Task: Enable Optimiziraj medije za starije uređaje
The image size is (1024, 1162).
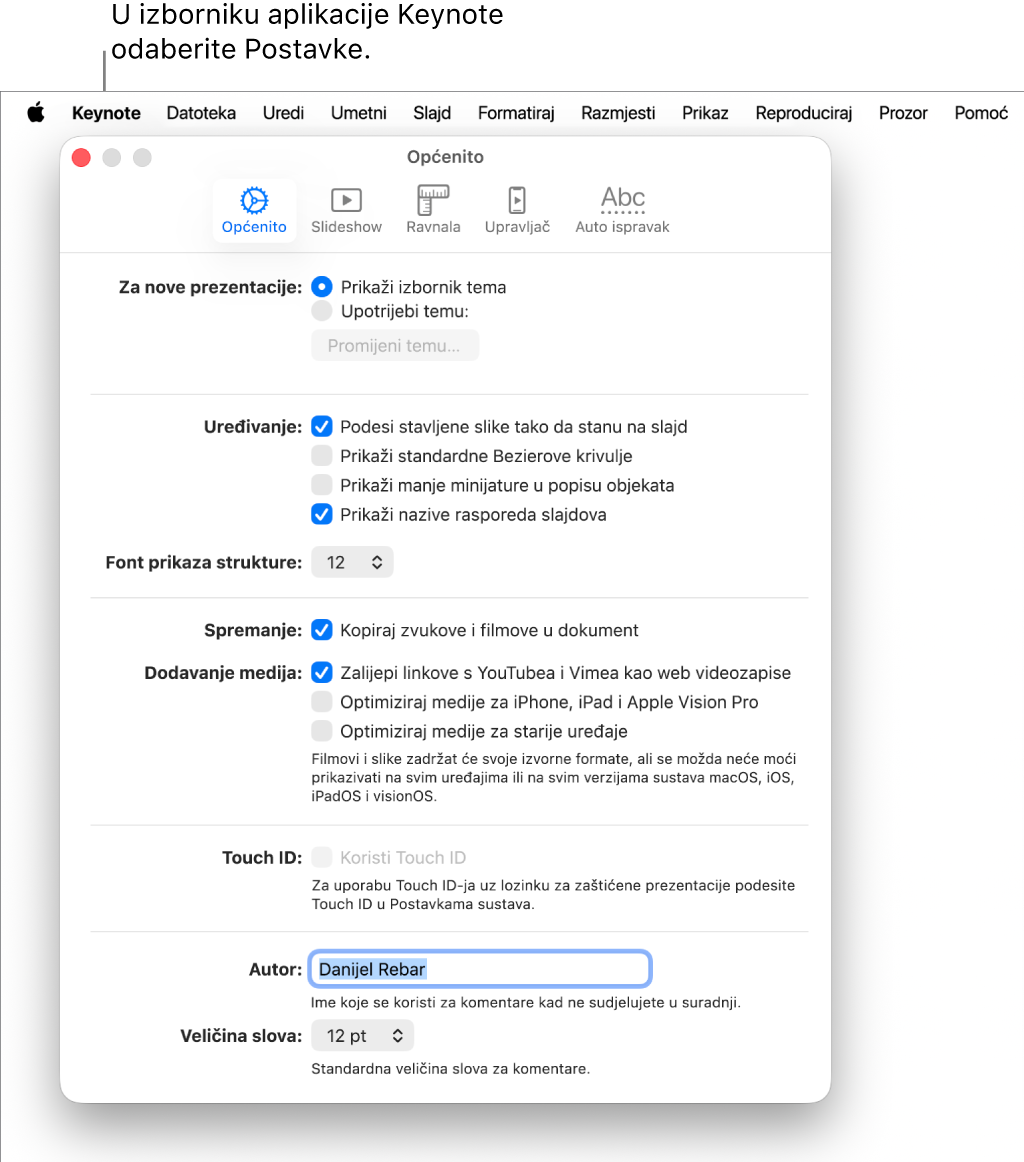Action: 322,731
